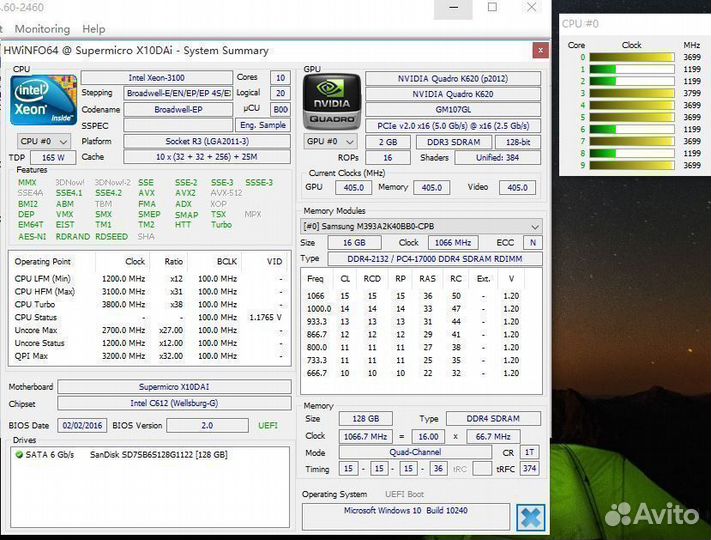Click the CR value 1T
Image resolution: width=711 pixels, height=540 pixels.
529,452
